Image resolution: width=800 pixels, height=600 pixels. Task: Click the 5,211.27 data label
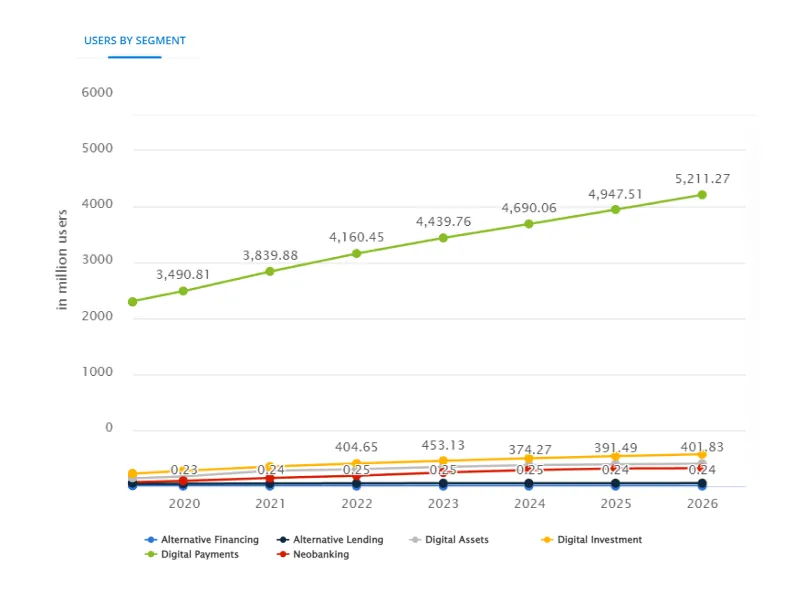click(702, 179)
